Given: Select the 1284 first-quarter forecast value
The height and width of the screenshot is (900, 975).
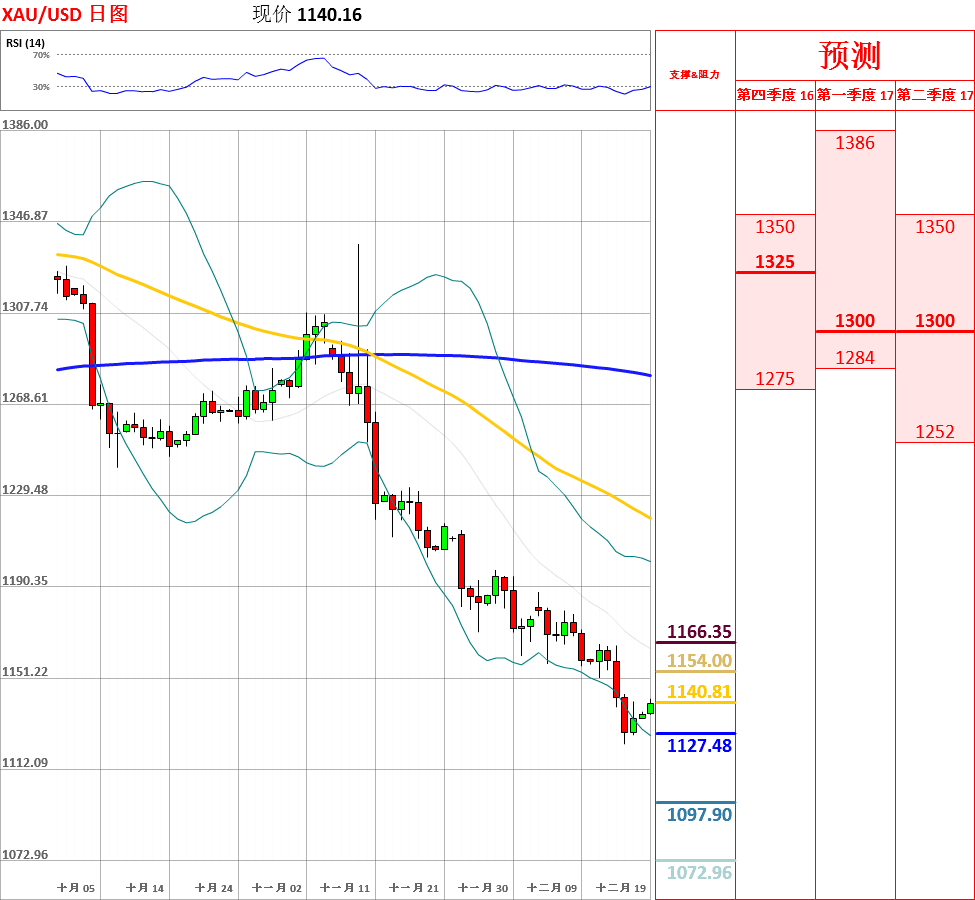Looking at the screenshot, I should pyautogui.click(x=855, y=357).
